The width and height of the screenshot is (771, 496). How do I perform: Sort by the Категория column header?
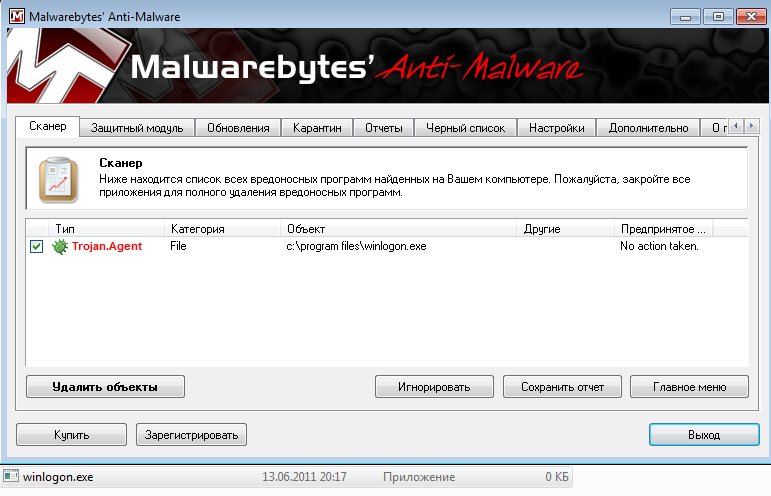(x=222, y=229)
